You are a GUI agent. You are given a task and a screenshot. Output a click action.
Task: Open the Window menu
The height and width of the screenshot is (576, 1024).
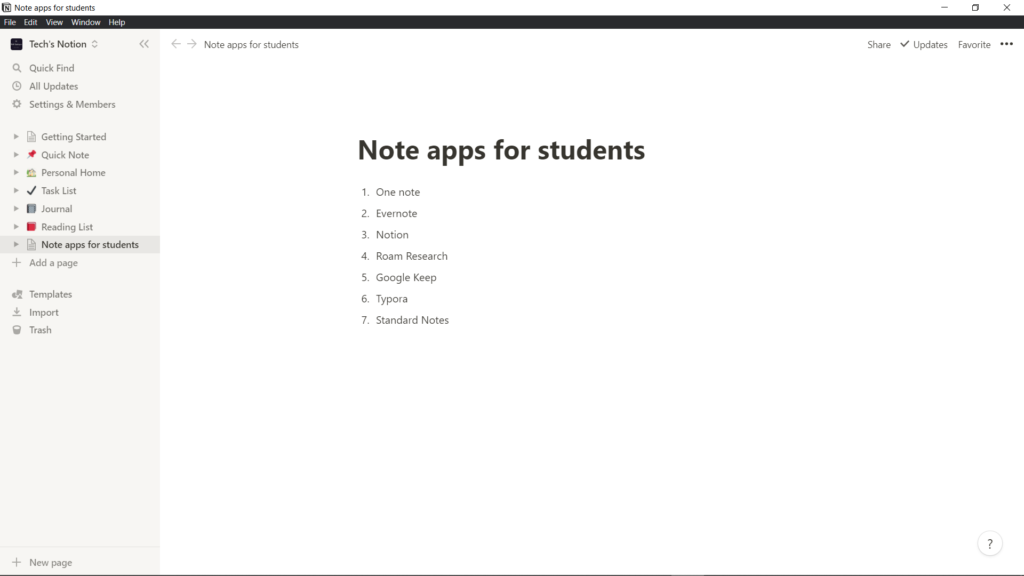pos(86,22)
